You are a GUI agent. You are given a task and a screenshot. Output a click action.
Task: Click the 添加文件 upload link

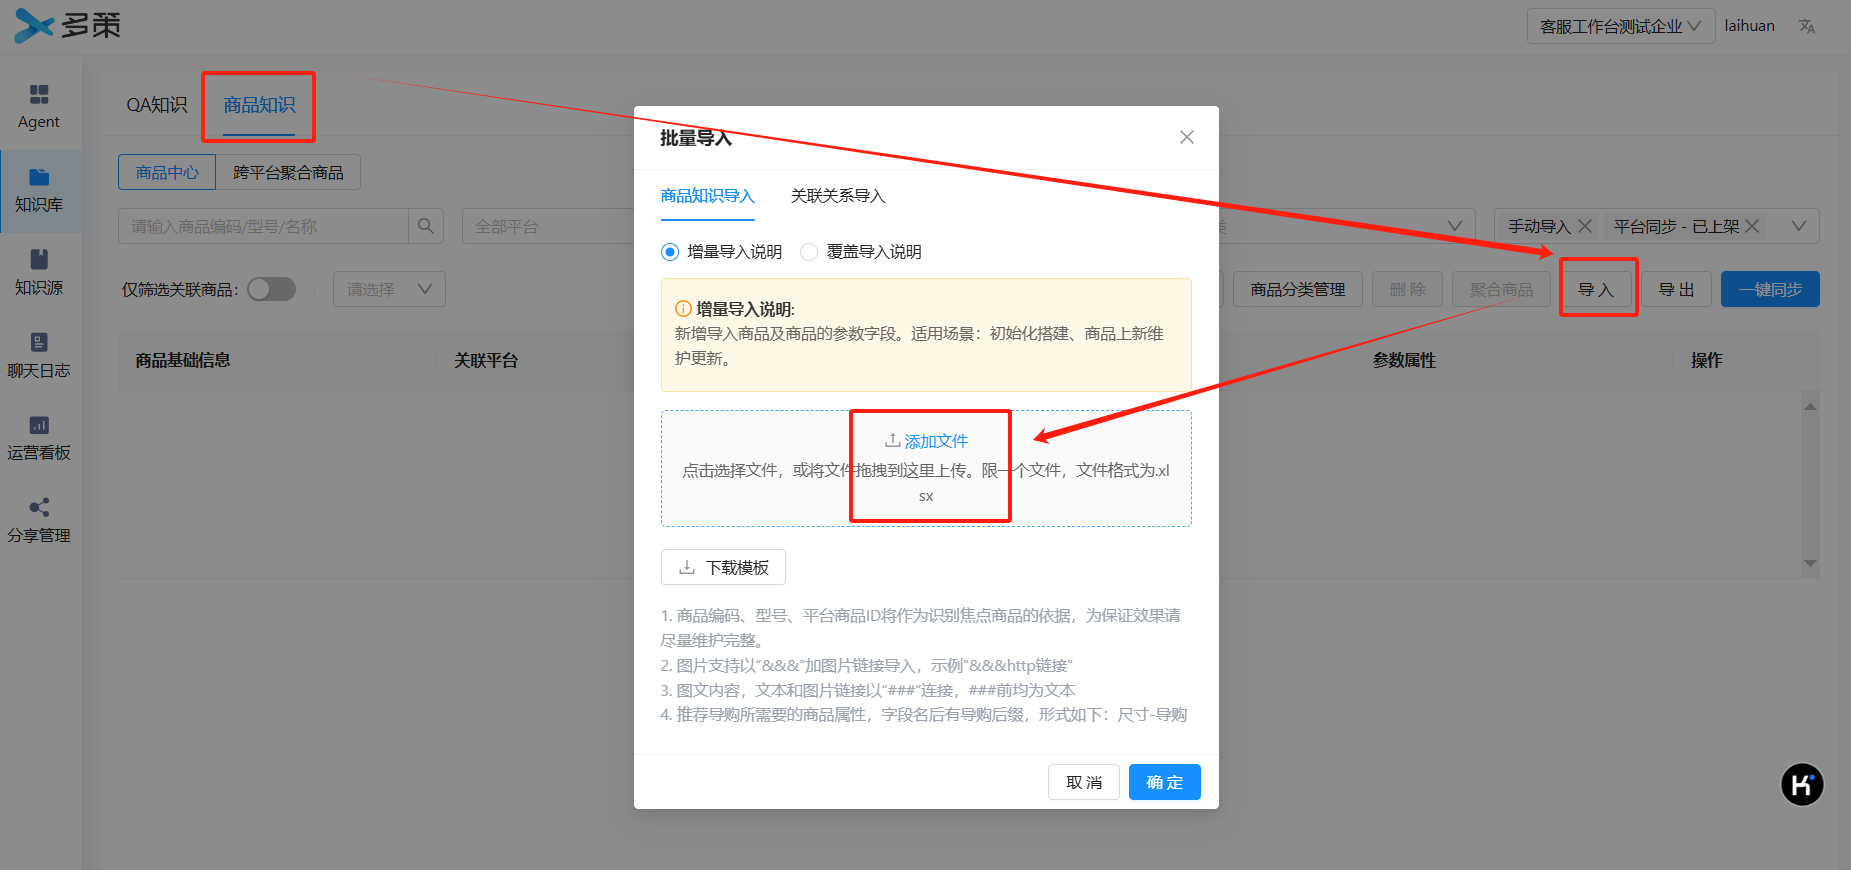click(927, 441)
